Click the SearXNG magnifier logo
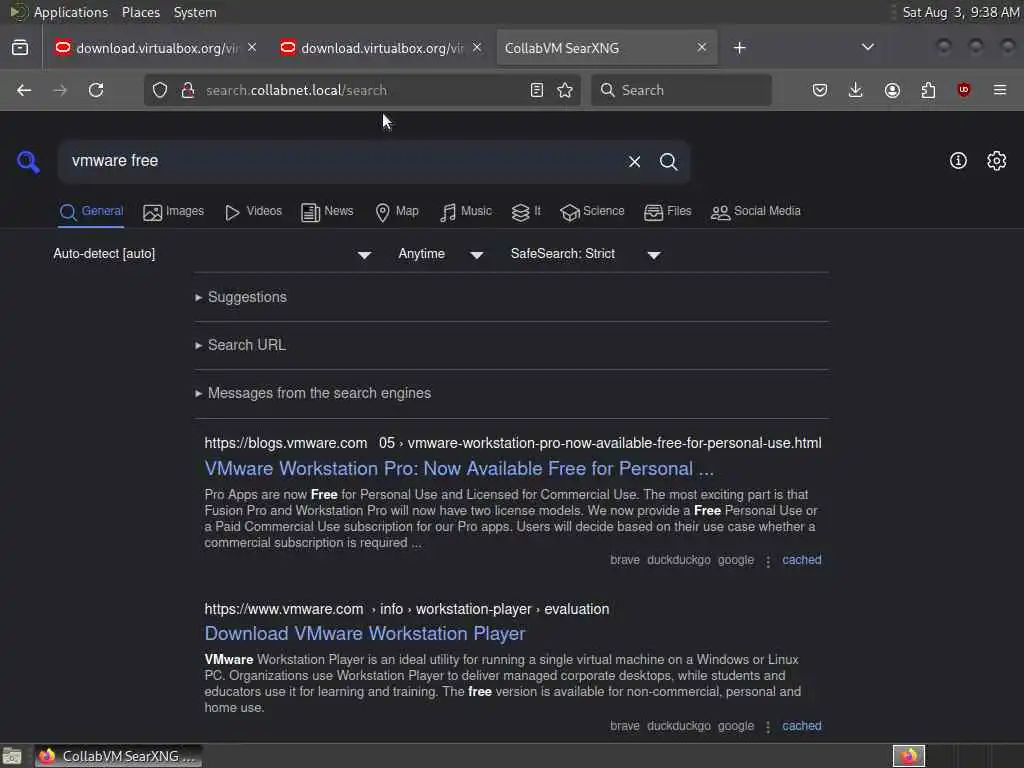This screenshot has width=1024, height=768. [x=28, y=161]
